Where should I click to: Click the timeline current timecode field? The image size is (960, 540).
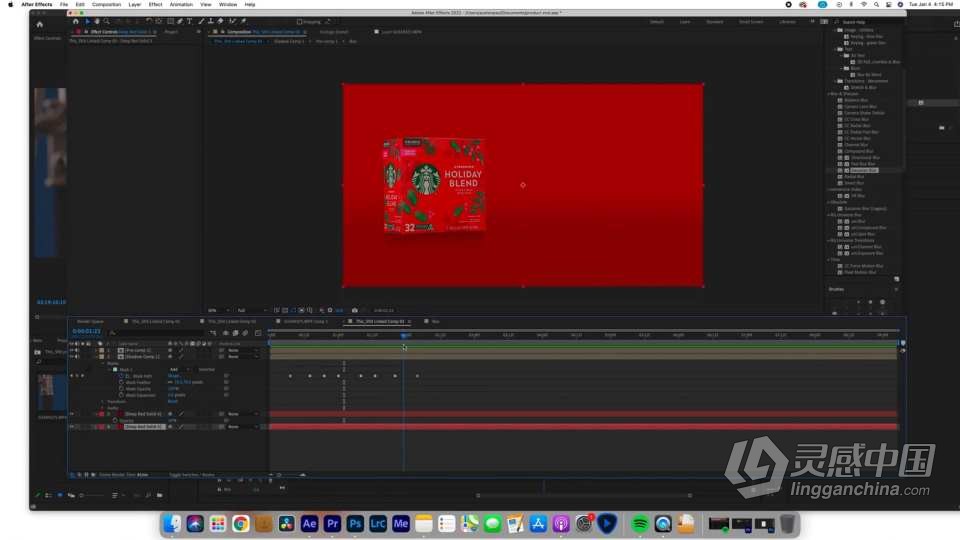click(86, 331)
